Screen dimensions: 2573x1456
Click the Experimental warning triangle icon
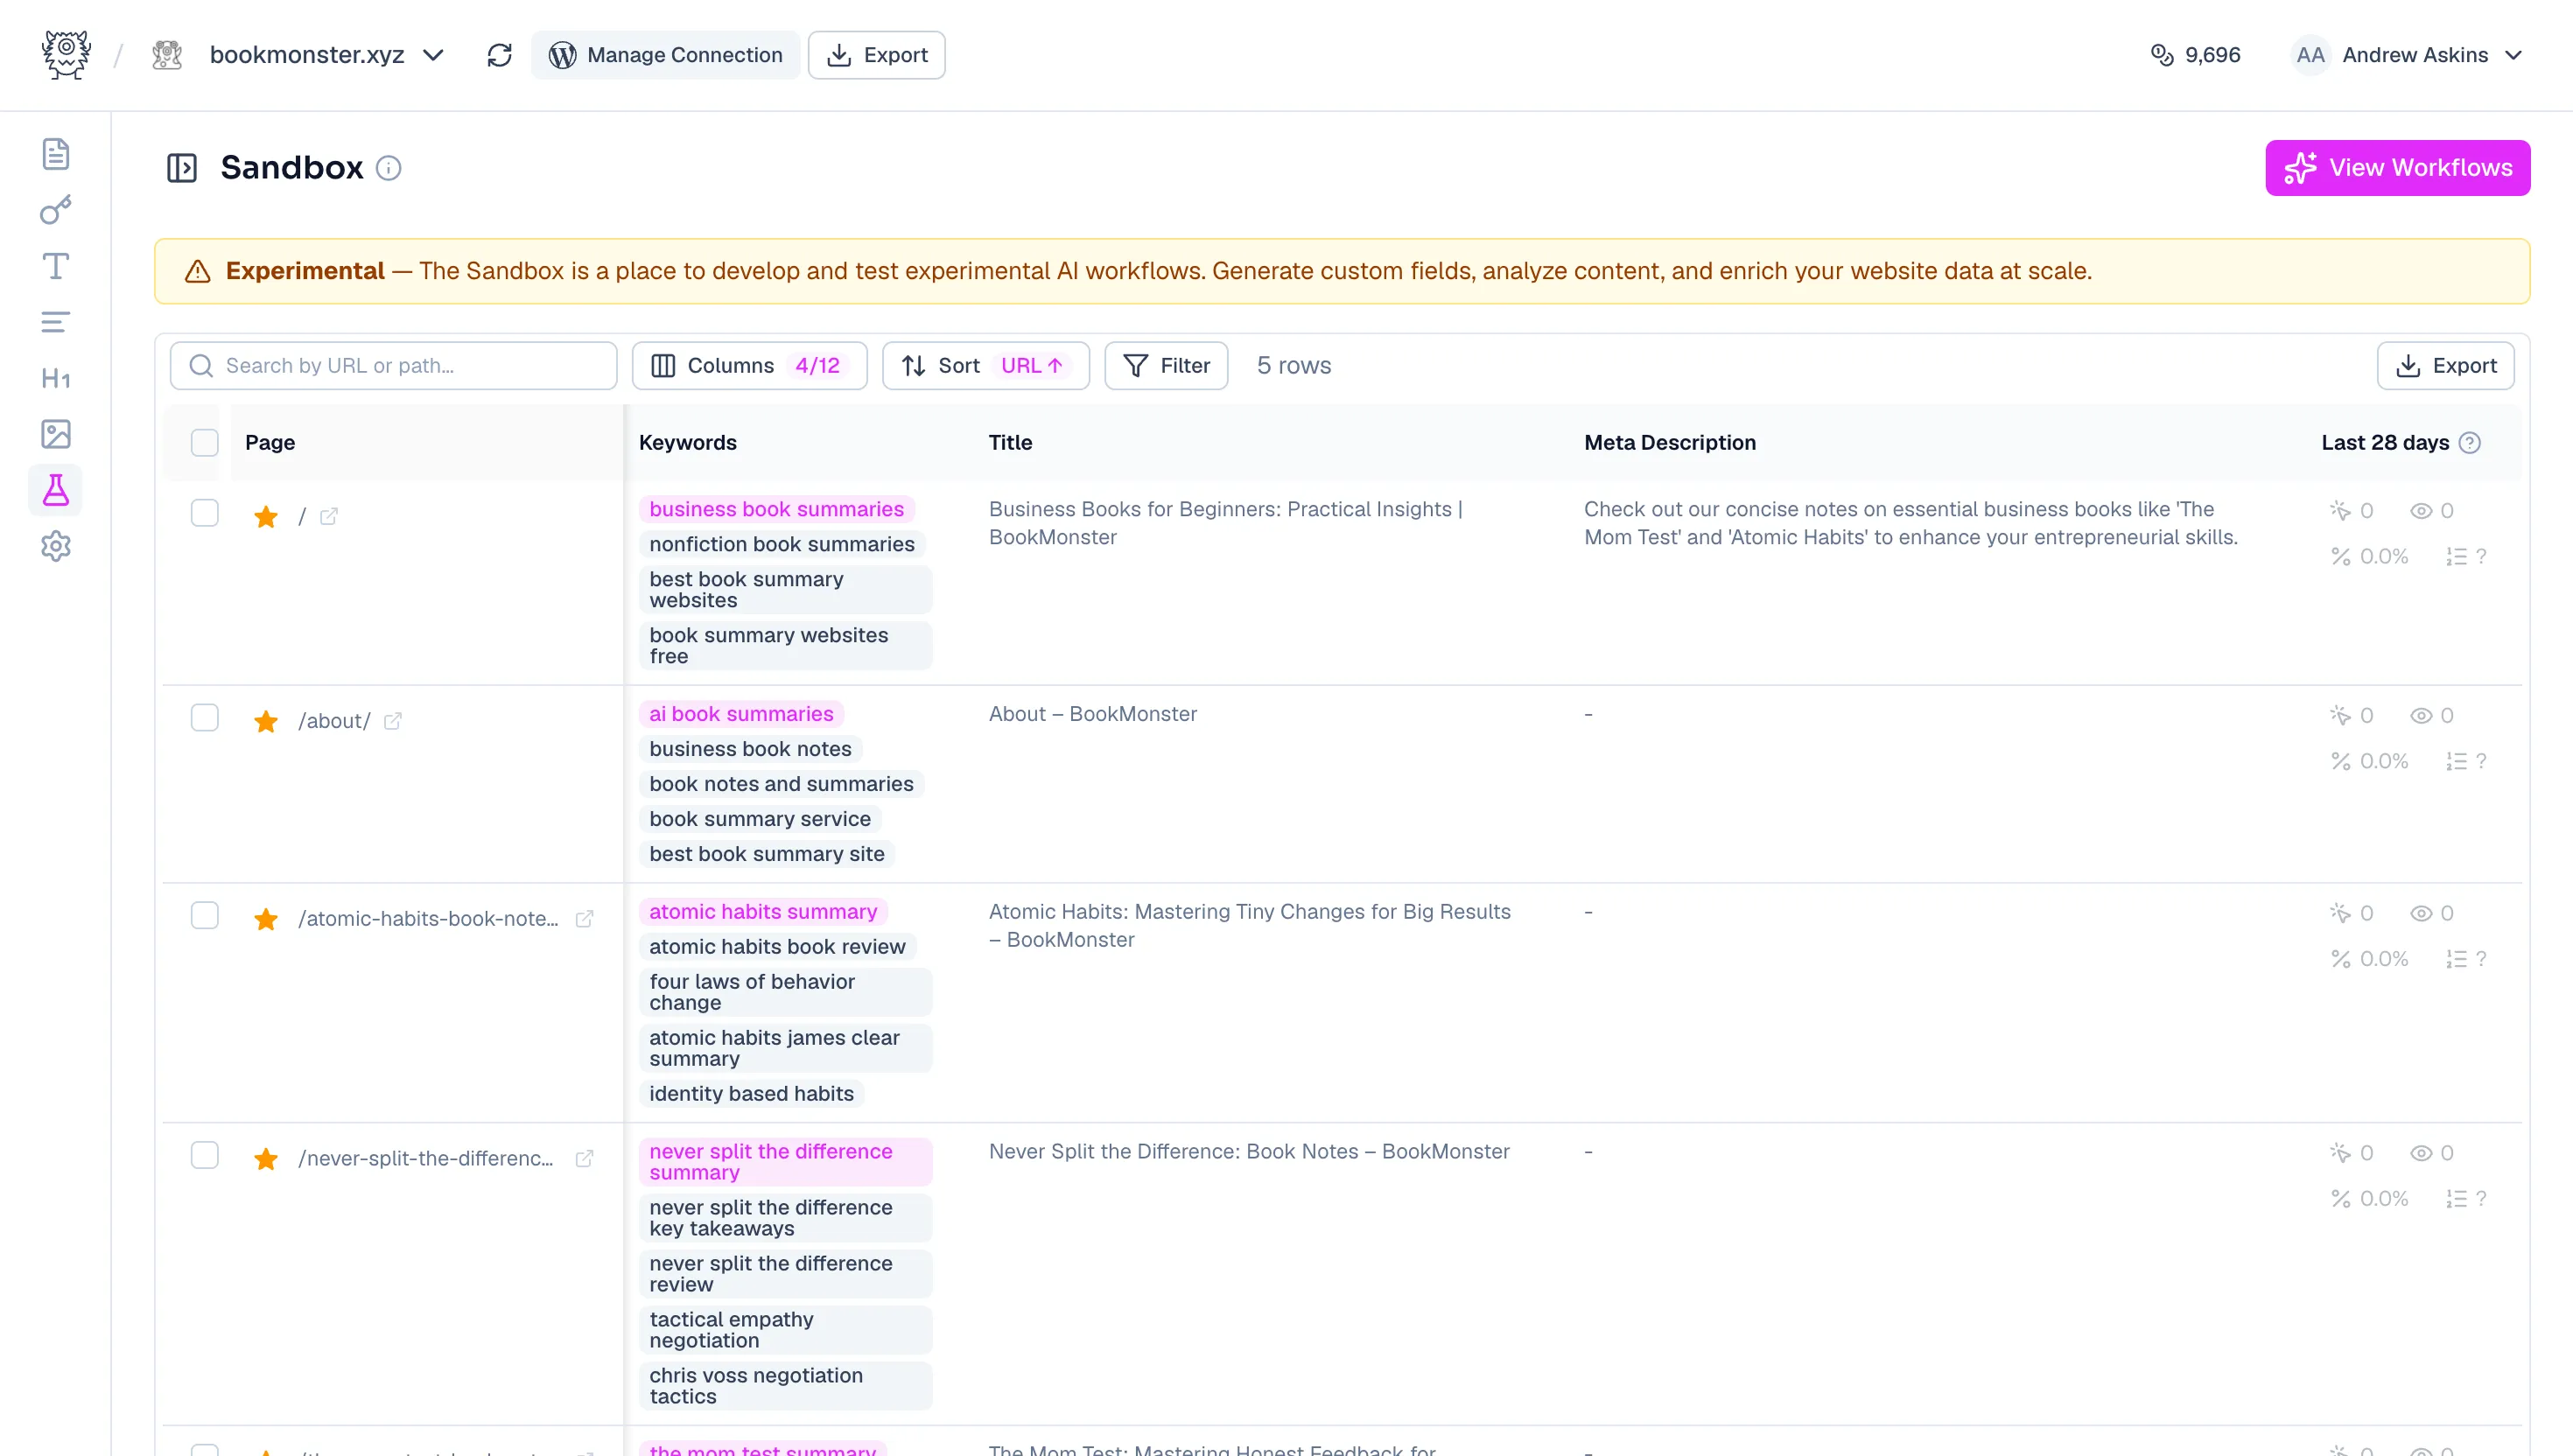pos(198,272)
